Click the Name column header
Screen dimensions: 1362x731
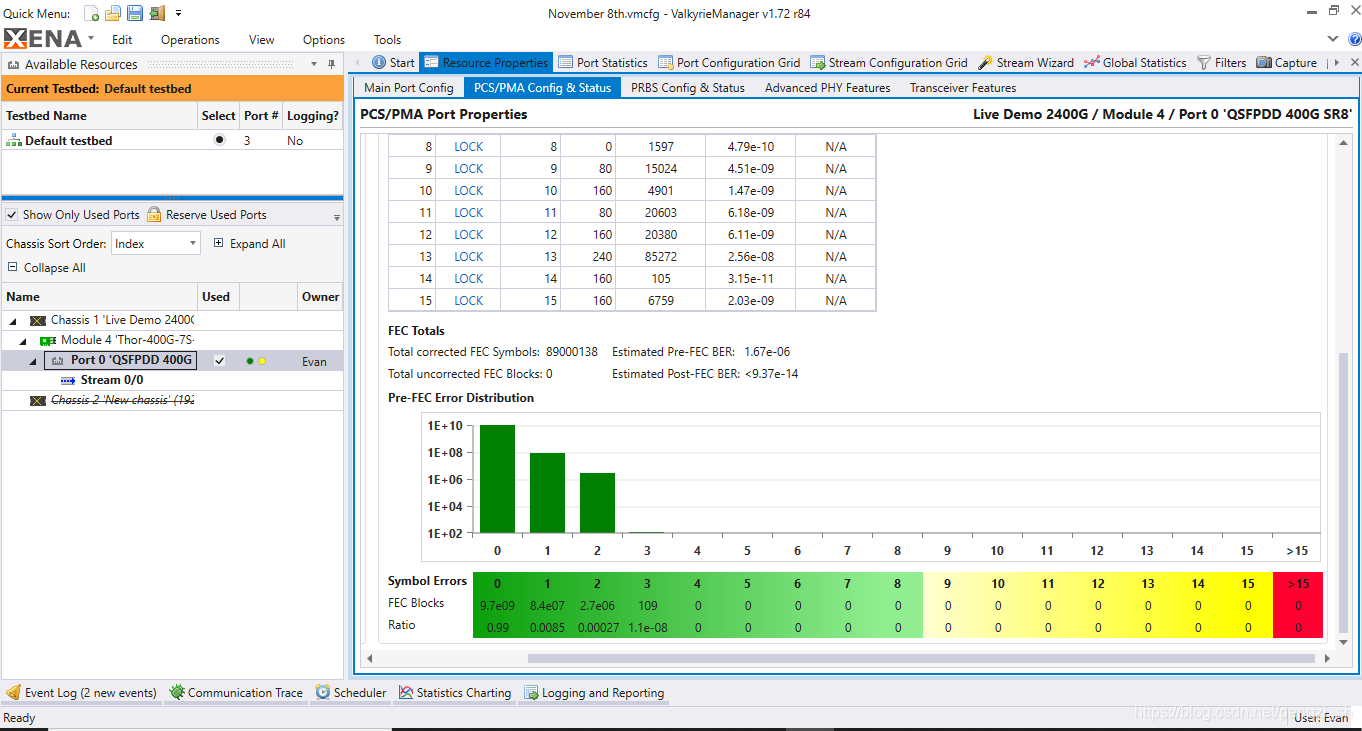click(100, 296)
